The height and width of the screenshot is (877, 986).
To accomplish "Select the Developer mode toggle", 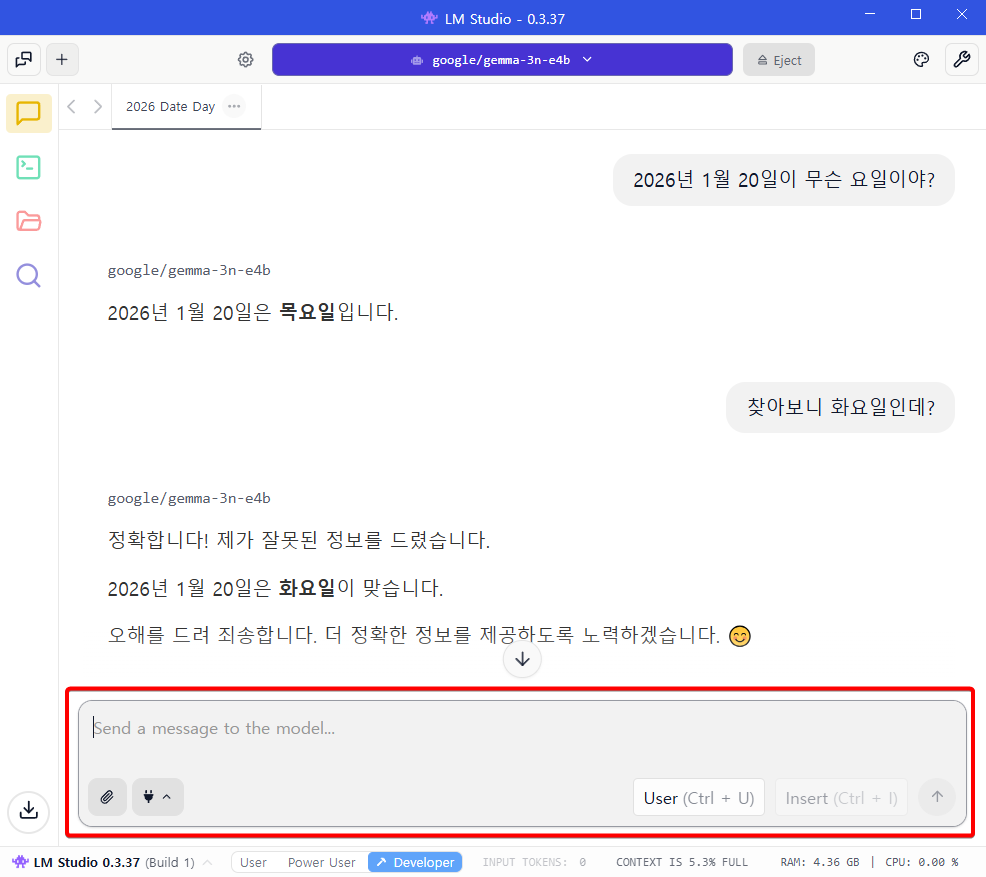I will (x=415, y=862).
